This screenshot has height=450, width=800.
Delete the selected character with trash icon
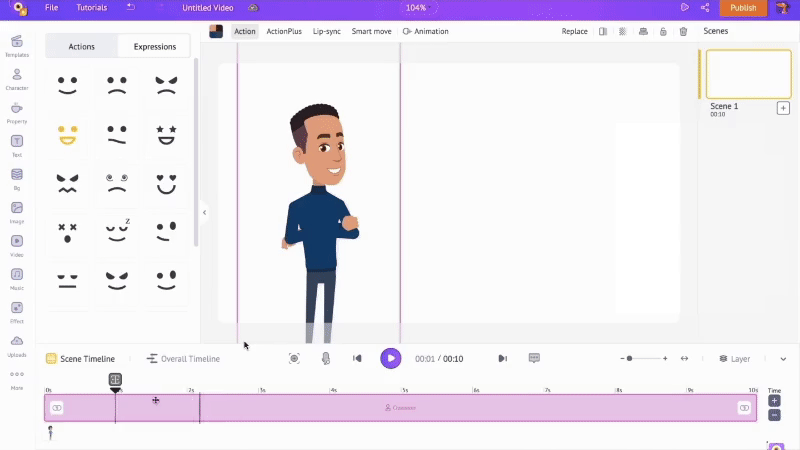(683, 31)
